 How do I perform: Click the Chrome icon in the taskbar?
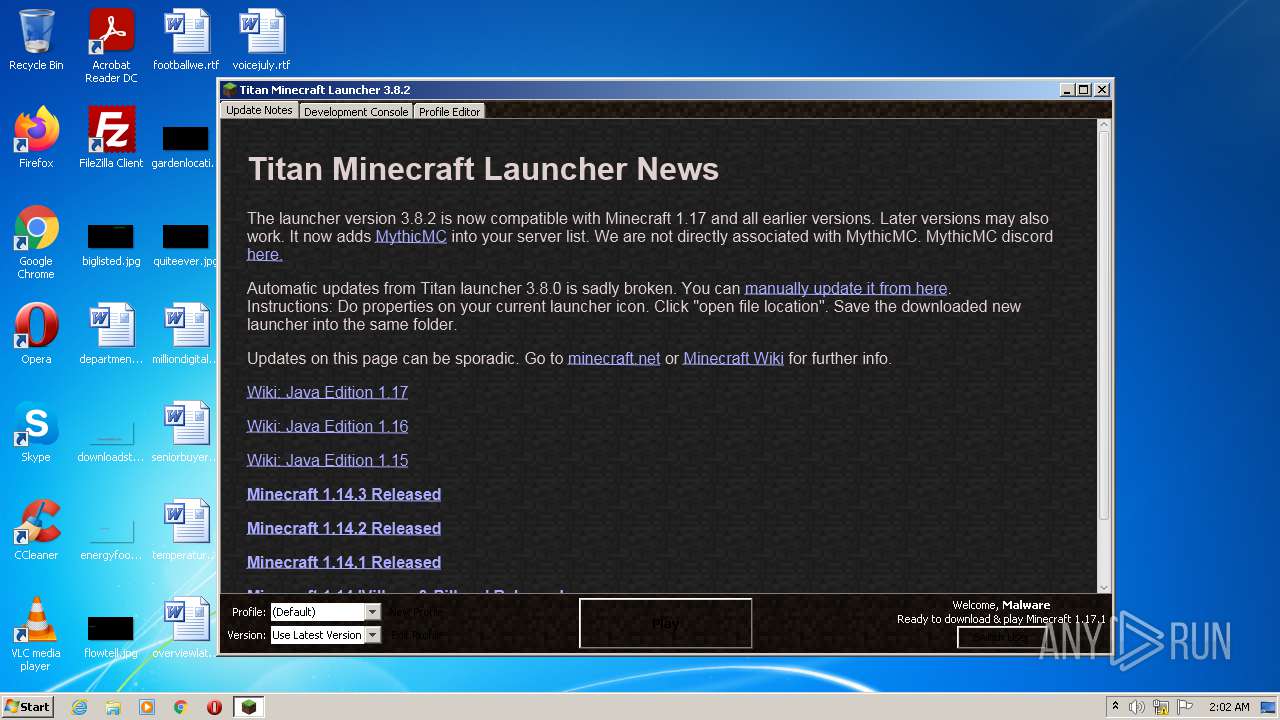click(x=181, y=707)
